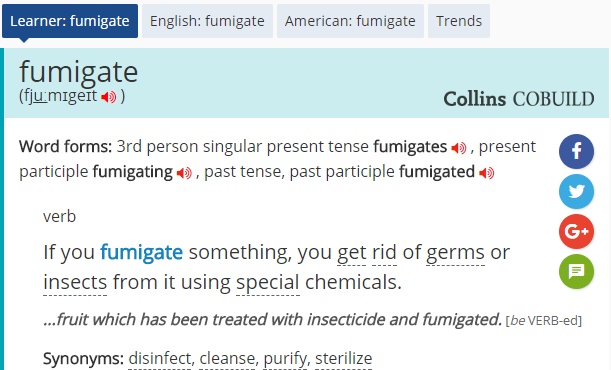Play audio for word form fumigated

(x=486, y=173)
